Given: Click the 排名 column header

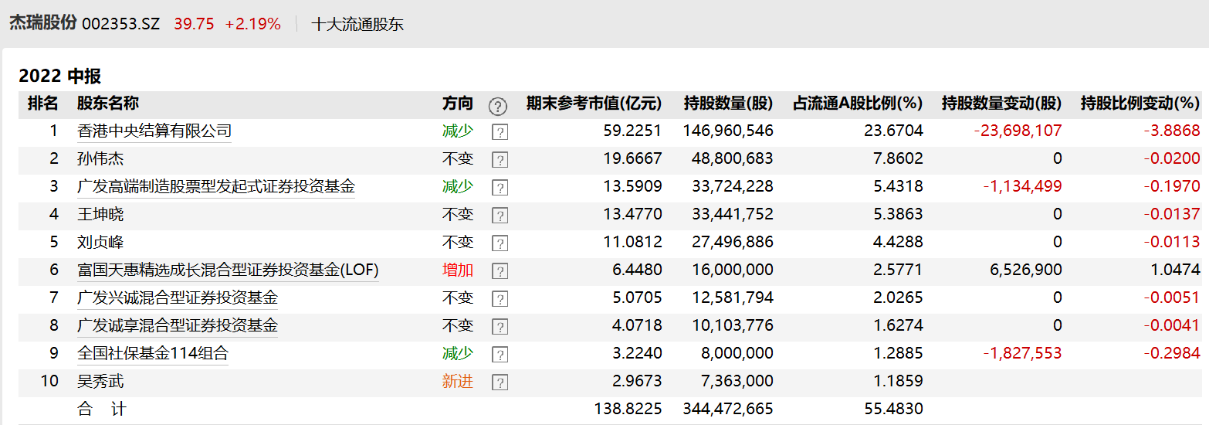Looking at the screenshot, I should point(43,103).
